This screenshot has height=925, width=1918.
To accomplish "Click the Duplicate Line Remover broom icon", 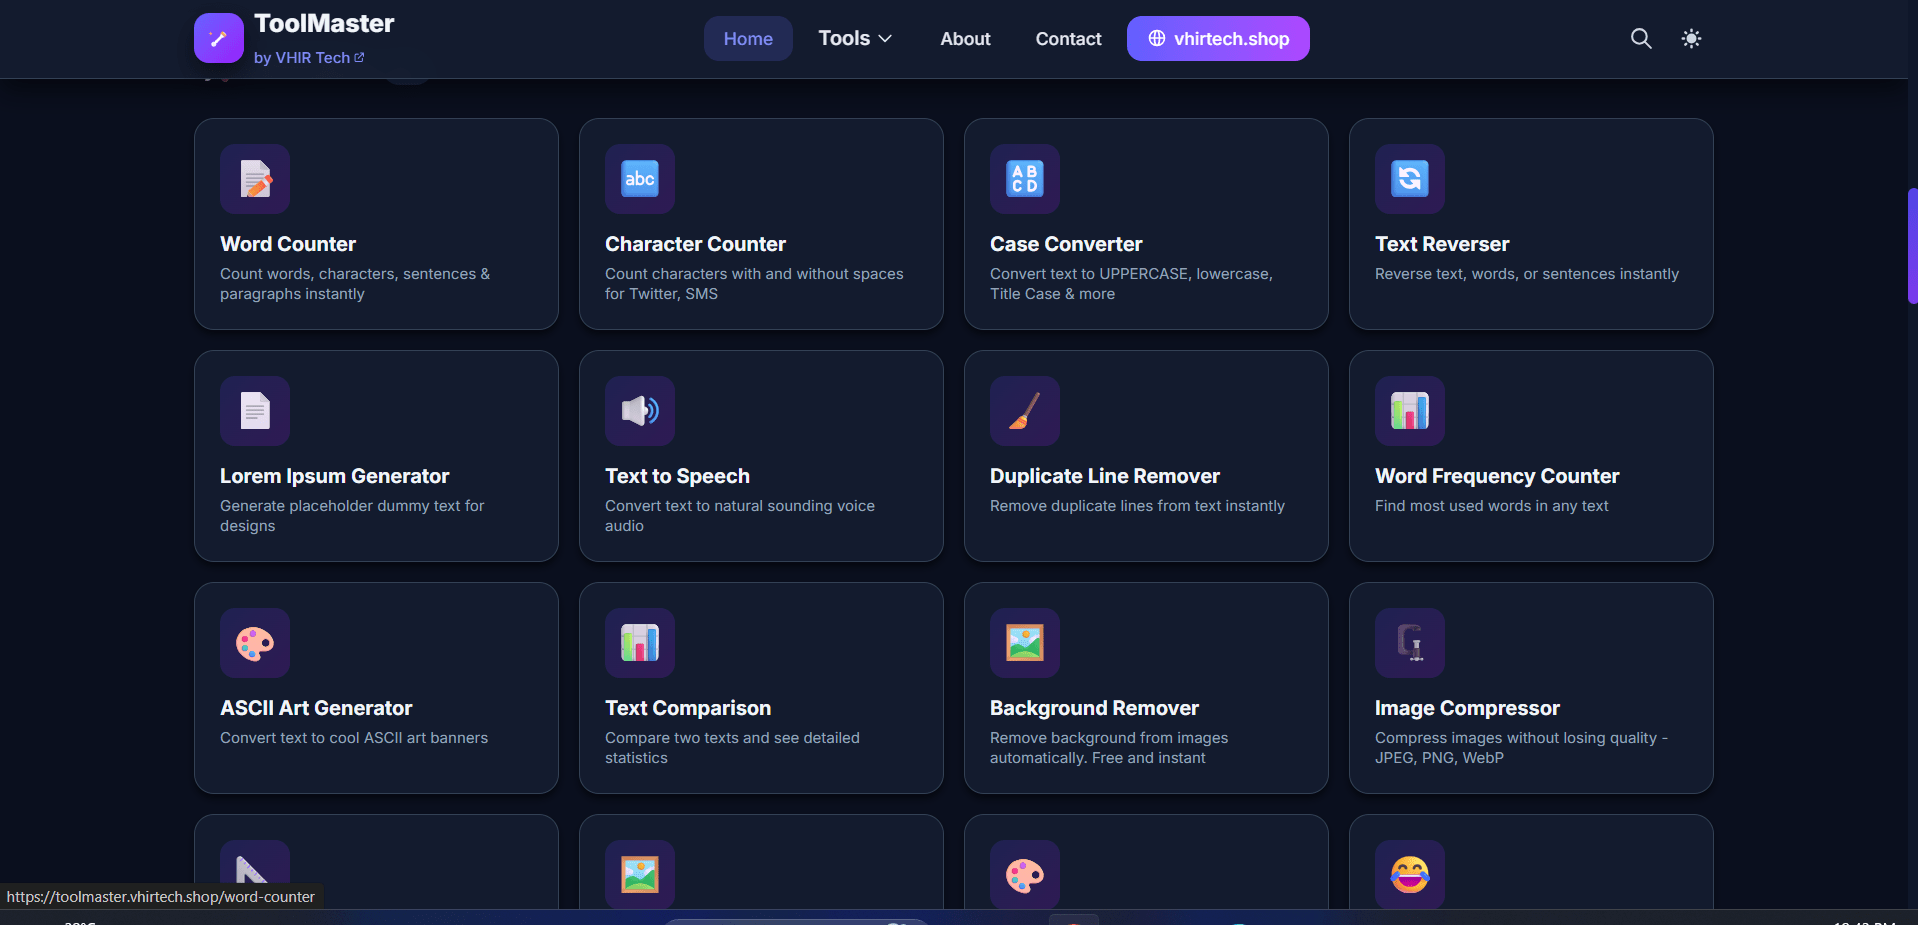I will click(x=1025, y=411).
